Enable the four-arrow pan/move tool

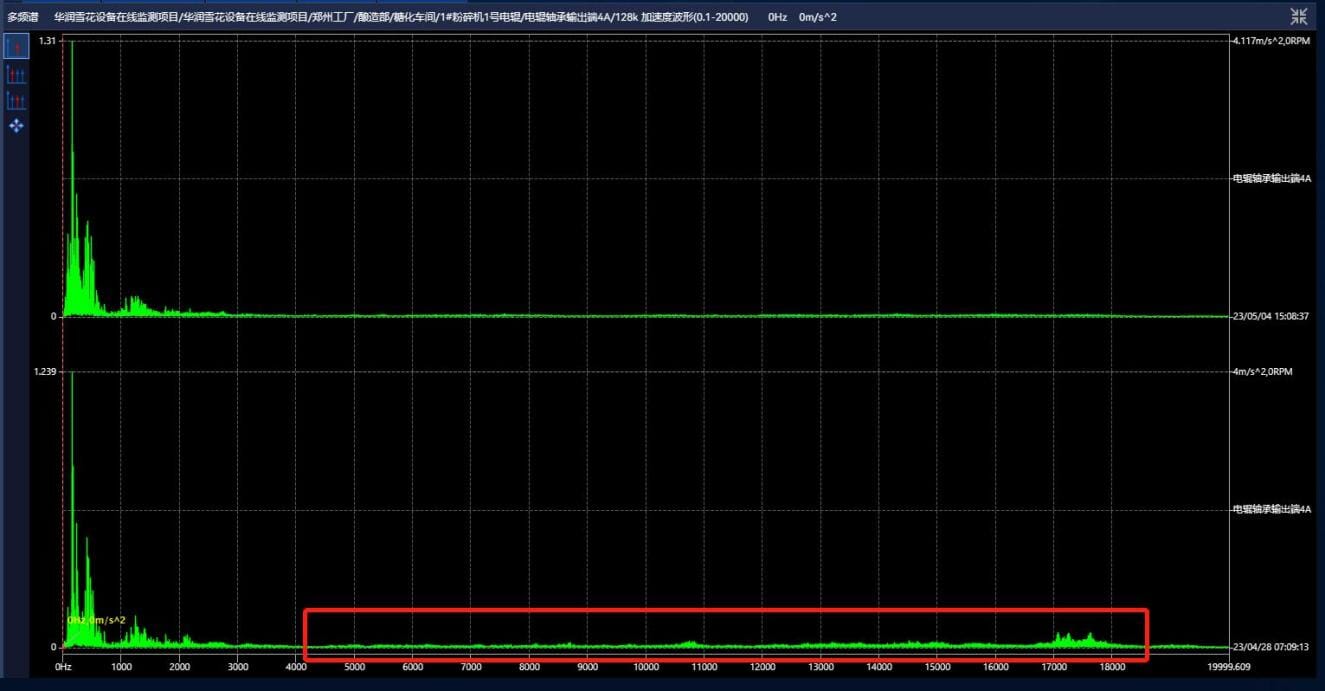point(16,126)
